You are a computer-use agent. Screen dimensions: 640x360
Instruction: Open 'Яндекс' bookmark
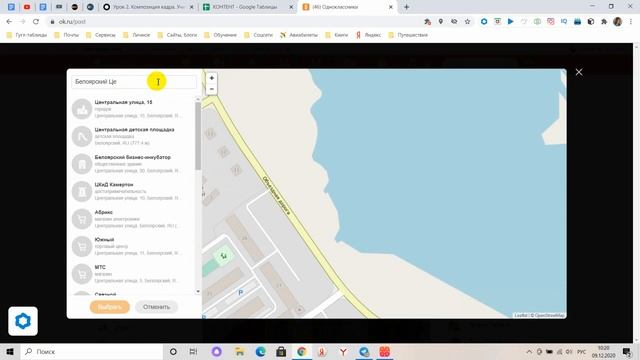(x=369, y=35)
